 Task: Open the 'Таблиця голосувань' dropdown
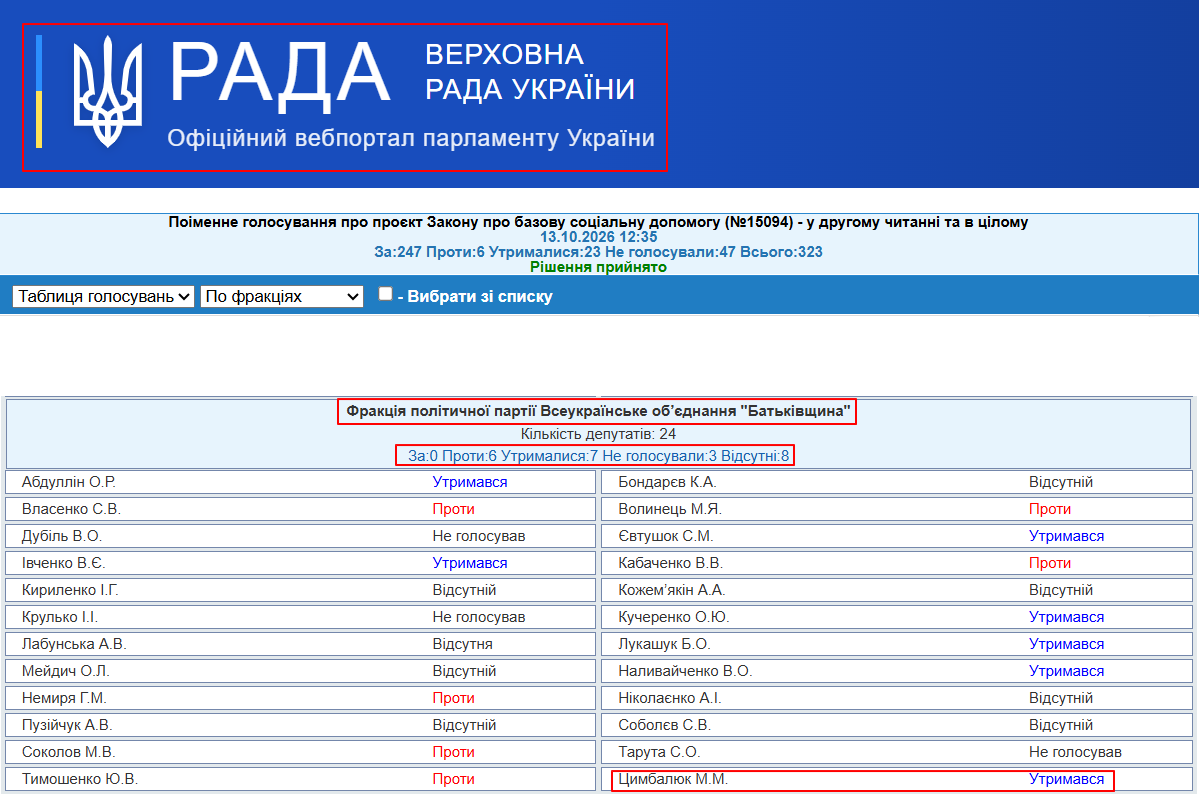(103, 297)
